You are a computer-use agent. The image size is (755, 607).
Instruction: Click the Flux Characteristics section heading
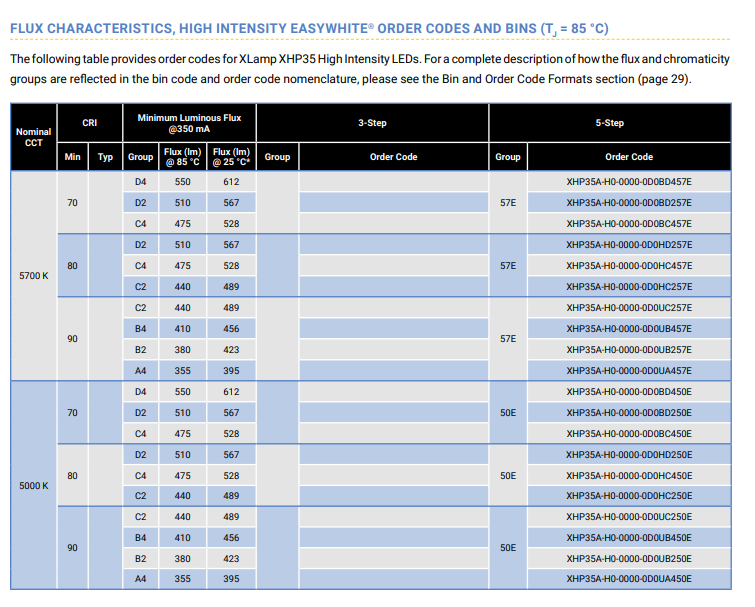click(309, 28)
